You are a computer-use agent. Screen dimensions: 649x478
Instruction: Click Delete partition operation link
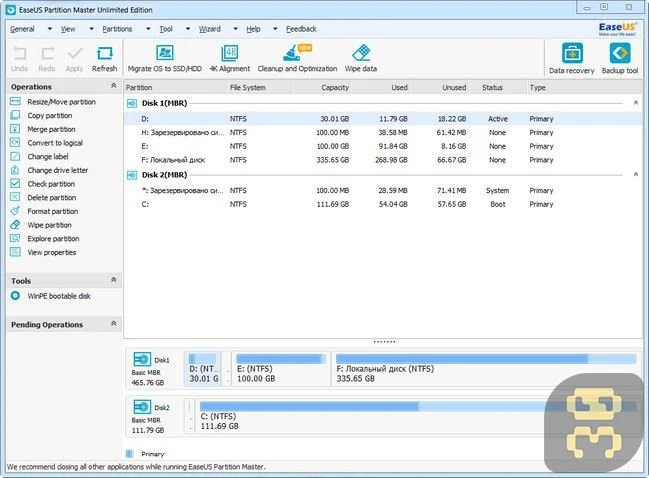tap(51, 198)
